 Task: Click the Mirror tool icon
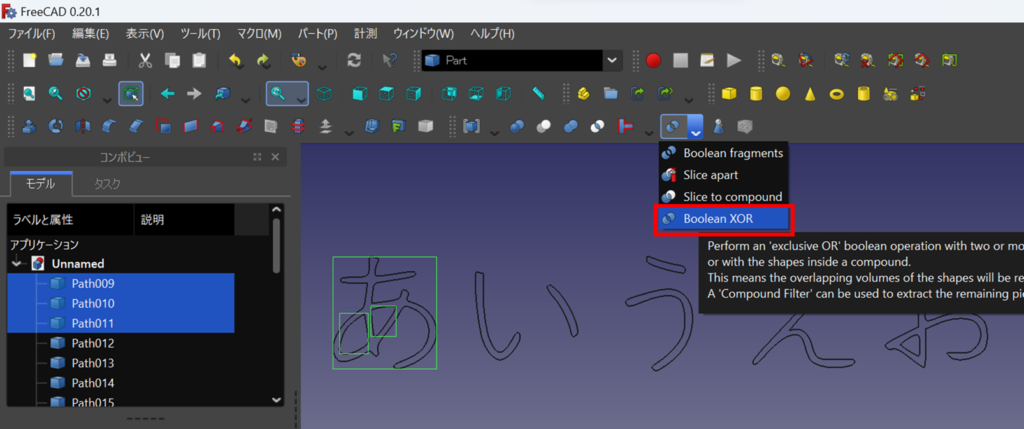pos(83,126)
